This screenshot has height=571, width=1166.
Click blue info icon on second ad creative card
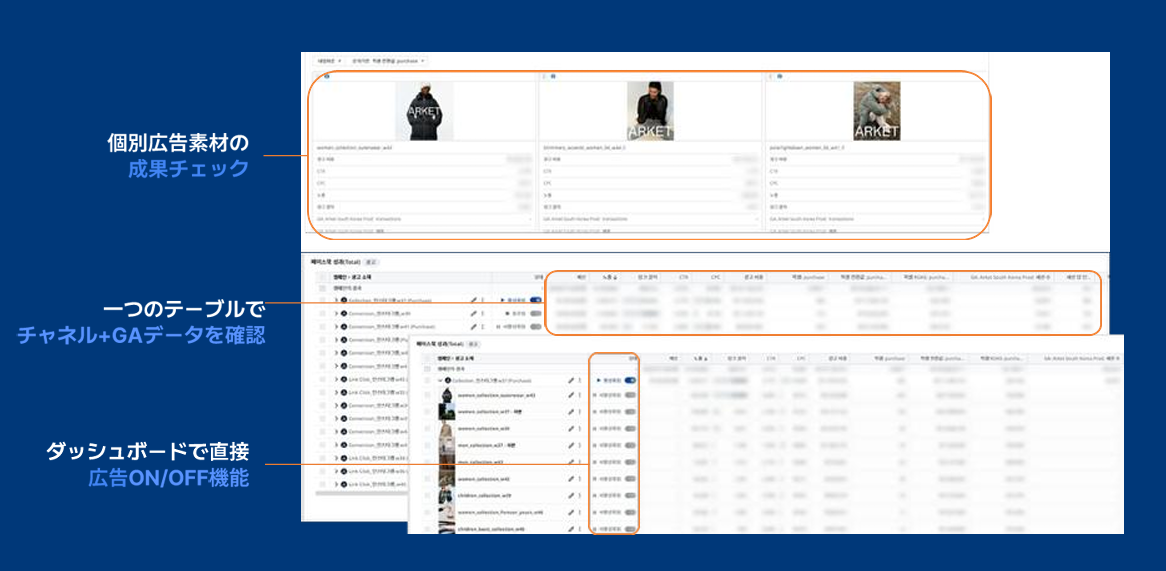click(552, 76)
